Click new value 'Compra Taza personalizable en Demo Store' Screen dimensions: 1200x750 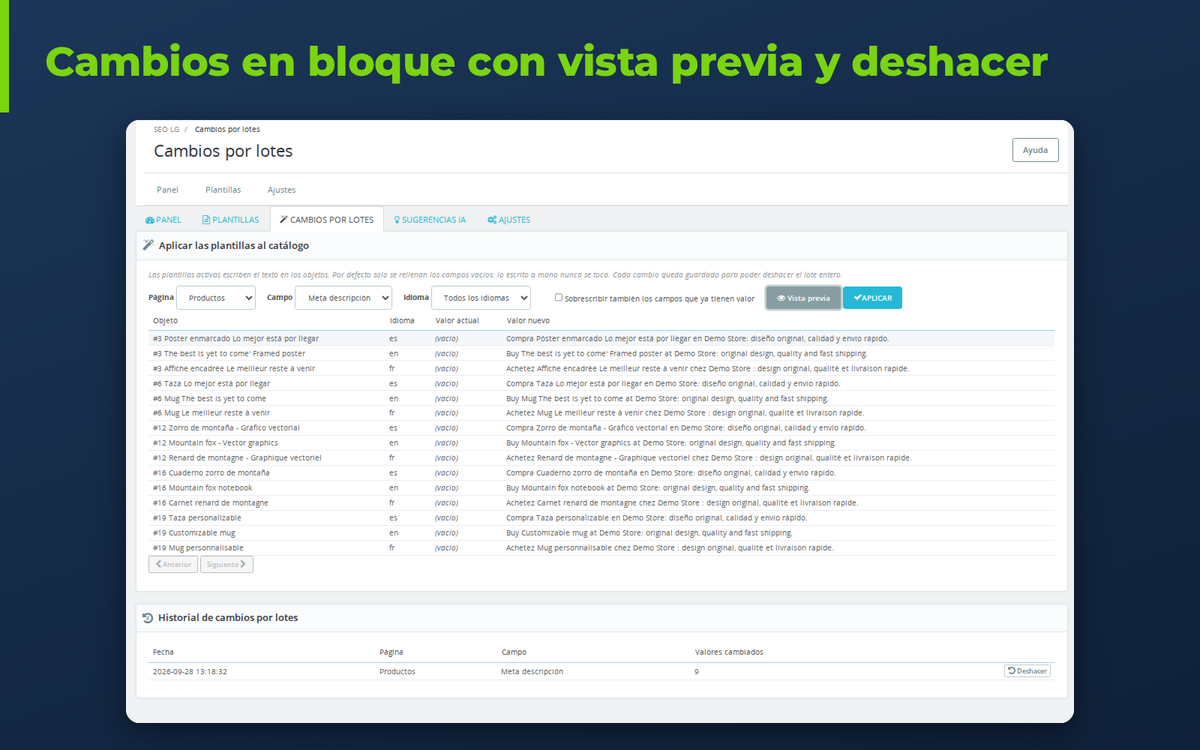click(656, 518)
